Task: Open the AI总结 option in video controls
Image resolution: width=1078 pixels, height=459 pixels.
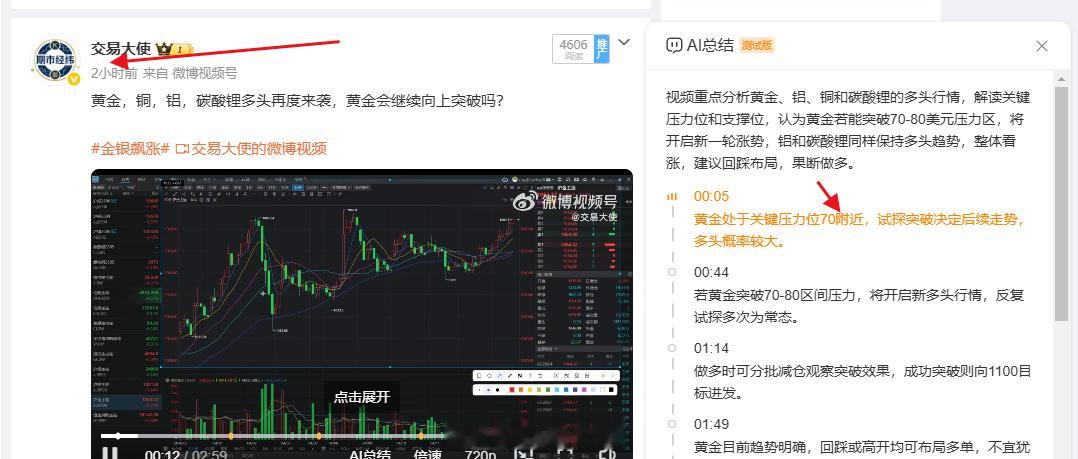Action: tap(370, 455)
